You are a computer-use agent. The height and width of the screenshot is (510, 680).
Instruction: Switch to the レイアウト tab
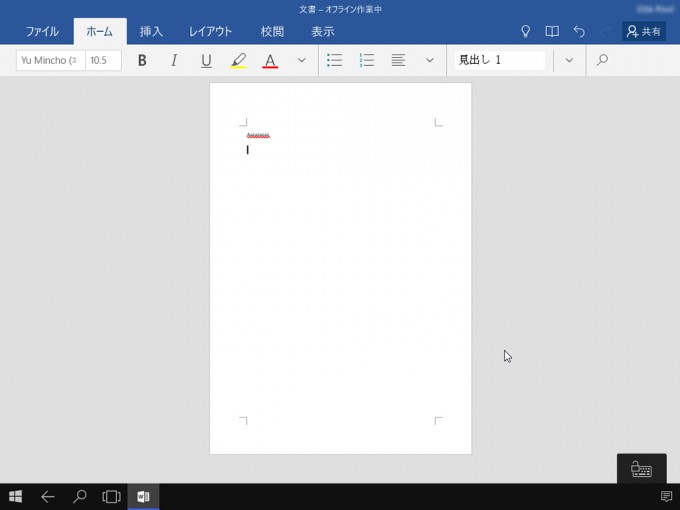(210, 32)
